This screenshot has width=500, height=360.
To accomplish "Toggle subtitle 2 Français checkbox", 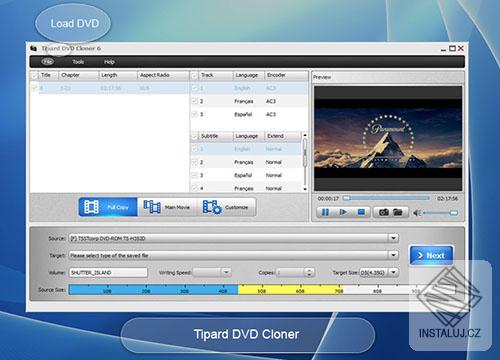I will [194, 162].
